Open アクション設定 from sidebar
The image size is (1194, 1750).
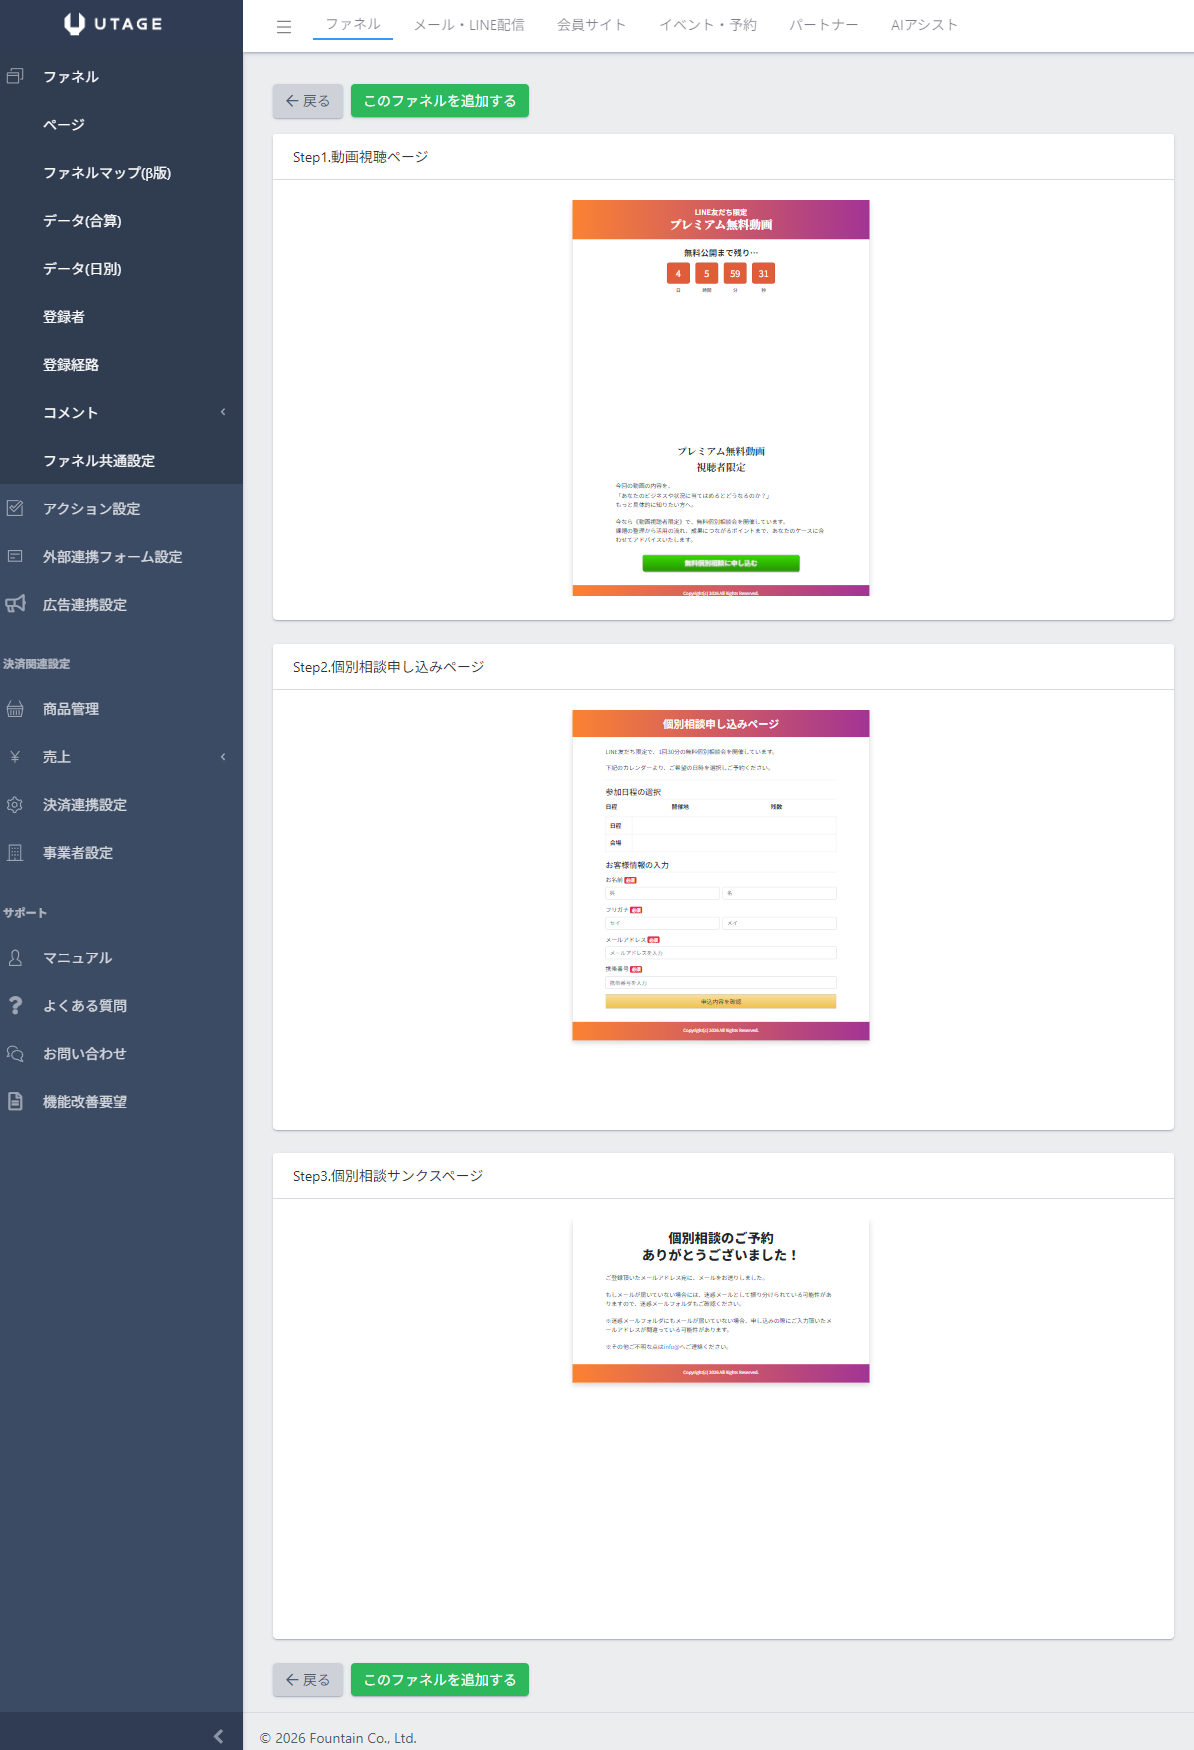[x=91, y=509]
